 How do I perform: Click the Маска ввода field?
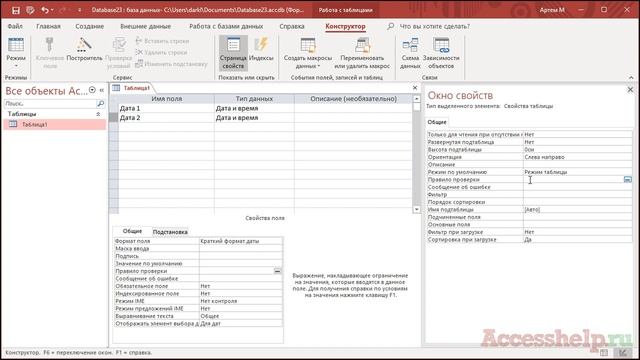pyautogui.click(x=240, y=249)
